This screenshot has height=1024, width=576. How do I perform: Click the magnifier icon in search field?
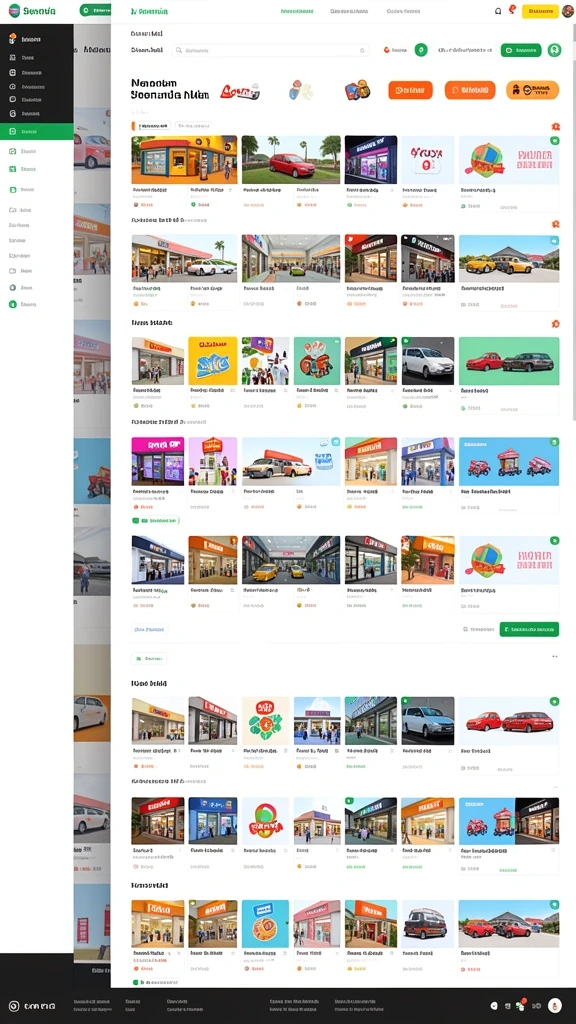click(179, 50)
